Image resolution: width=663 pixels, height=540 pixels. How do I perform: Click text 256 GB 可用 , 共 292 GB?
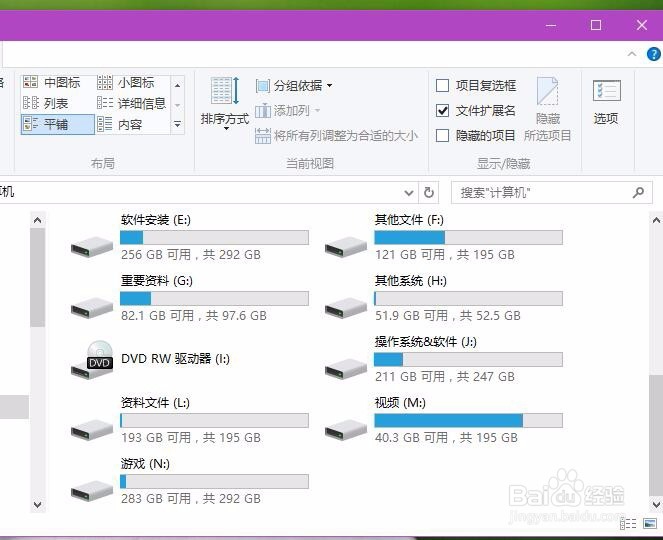191,255
